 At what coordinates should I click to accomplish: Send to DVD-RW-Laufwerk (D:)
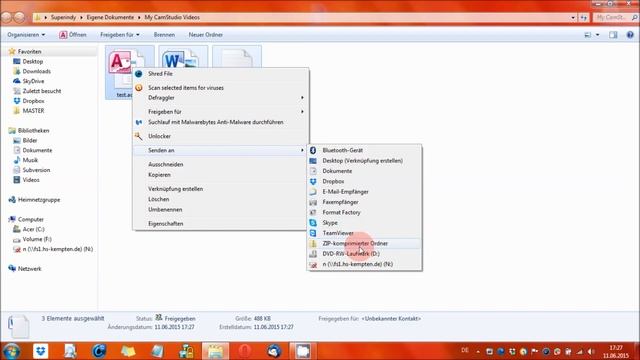pos(351,254)
